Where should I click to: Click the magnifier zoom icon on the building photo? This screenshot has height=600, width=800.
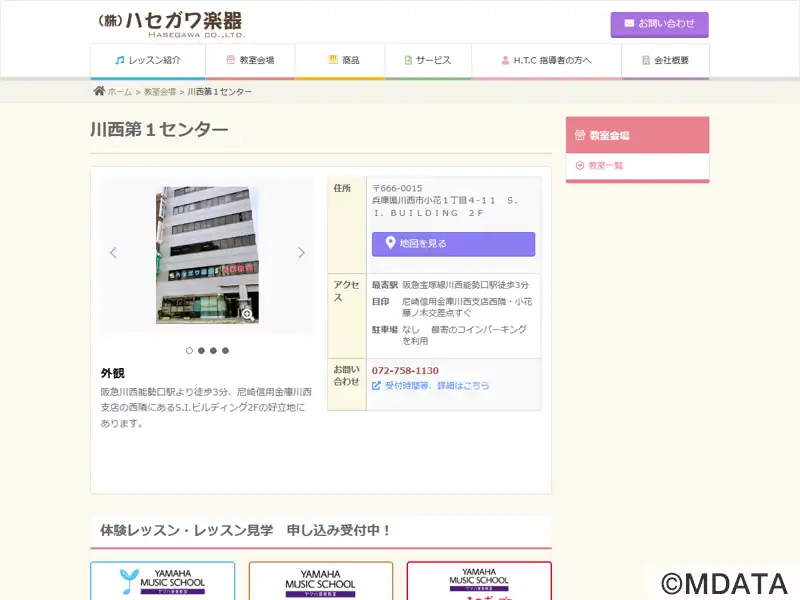click(247, 314)
